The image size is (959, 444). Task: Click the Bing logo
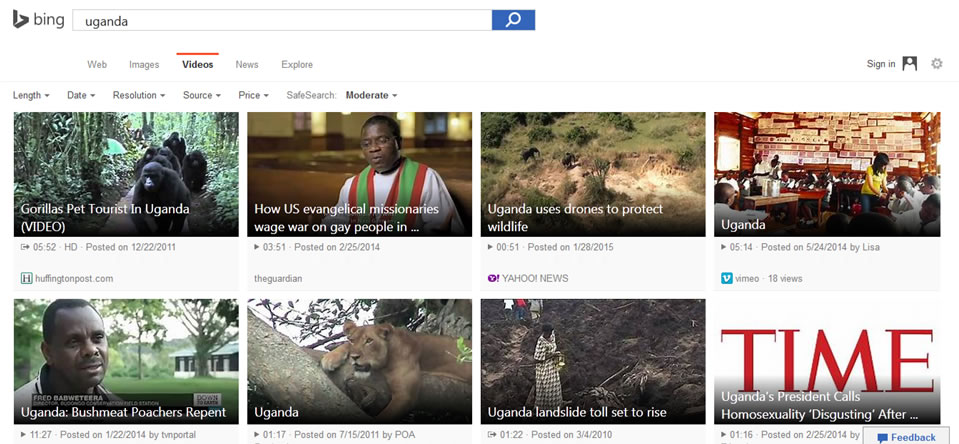[39, 20]
